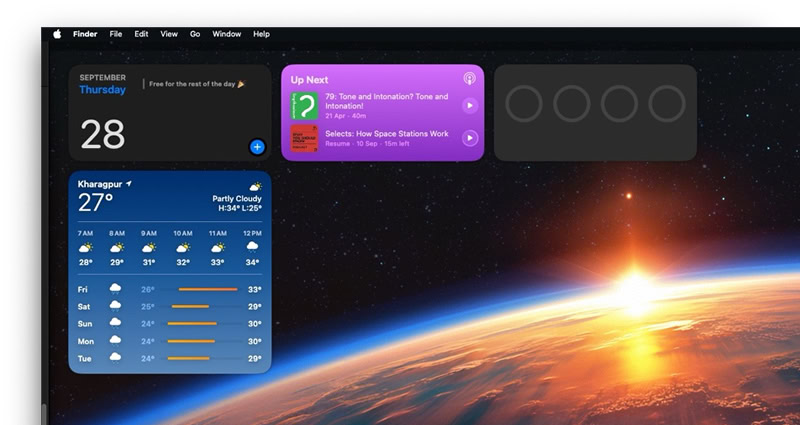Click Friday's rain cloud icon
This screenshot has height=425, width=800.
[115, 289]
